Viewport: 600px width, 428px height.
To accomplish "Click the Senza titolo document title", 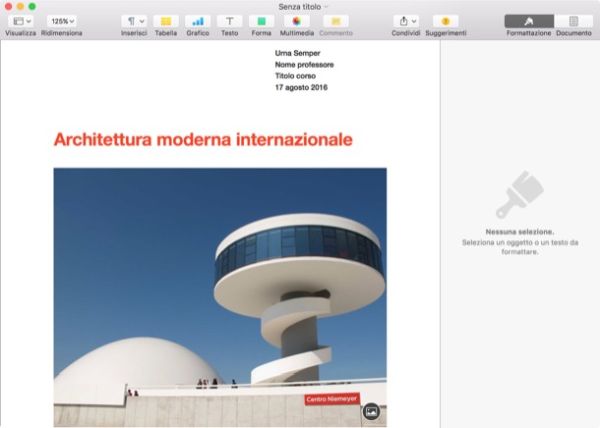I will [296, 6].
